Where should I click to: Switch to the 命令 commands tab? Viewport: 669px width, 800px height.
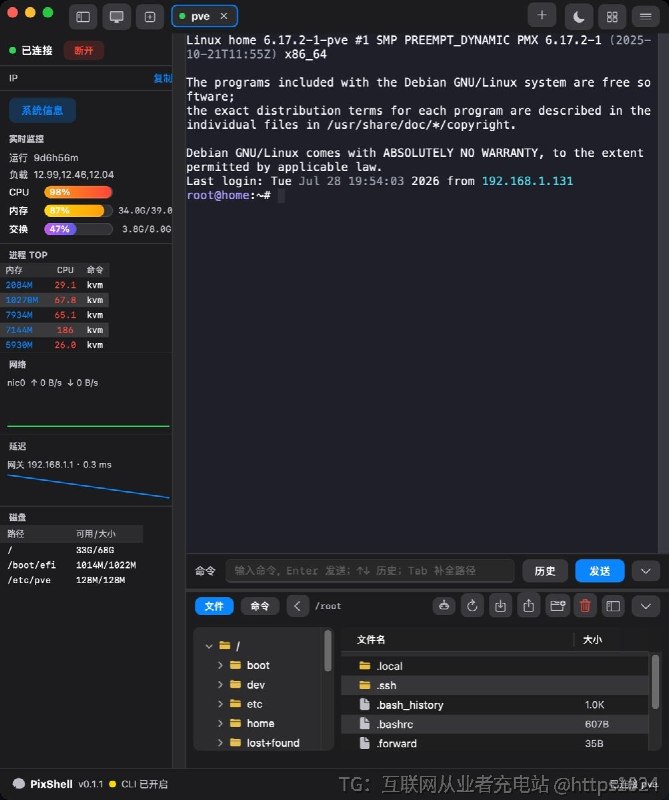(x=260, y=606)
